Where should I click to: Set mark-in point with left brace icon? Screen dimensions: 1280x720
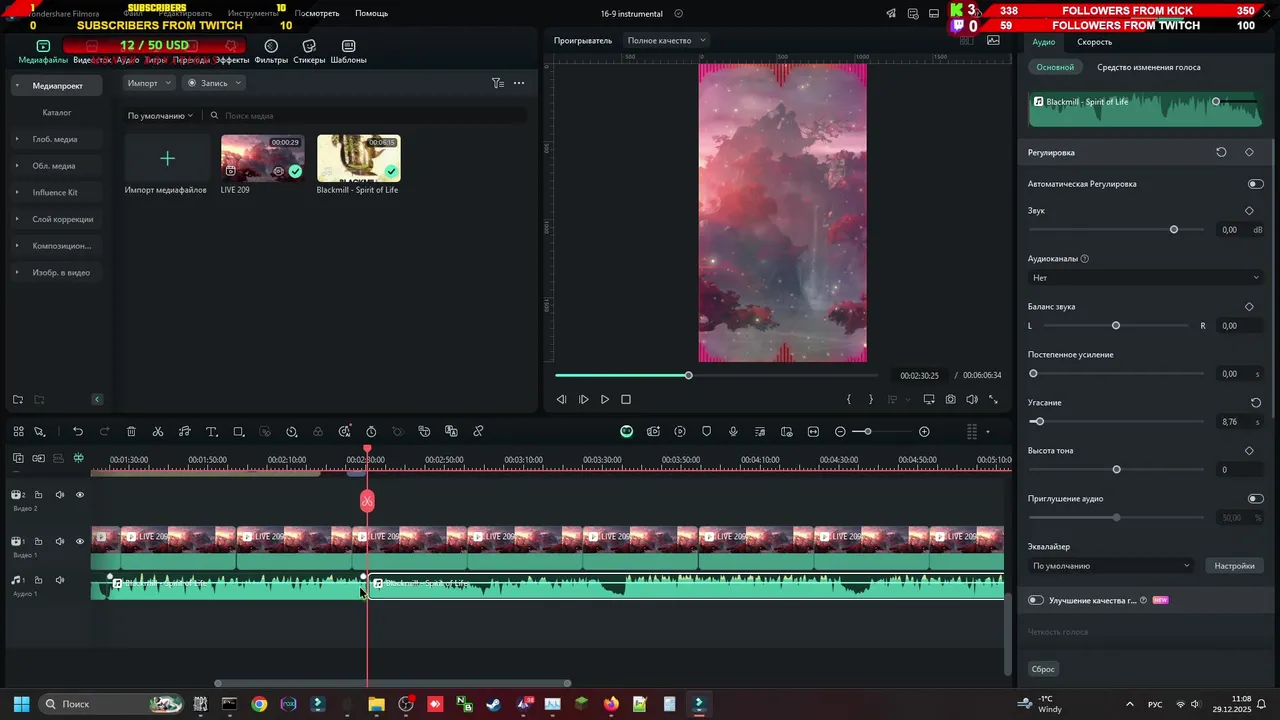849,399
